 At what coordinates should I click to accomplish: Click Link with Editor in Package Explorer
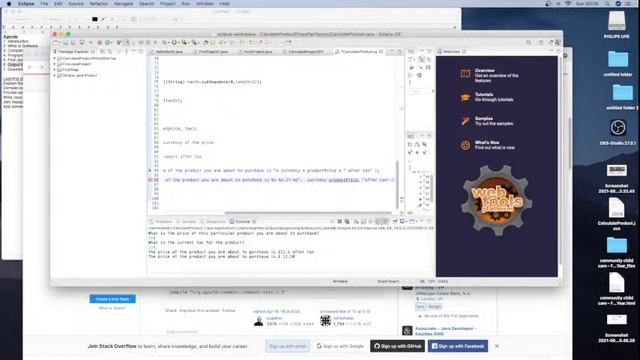click(110, 52)
